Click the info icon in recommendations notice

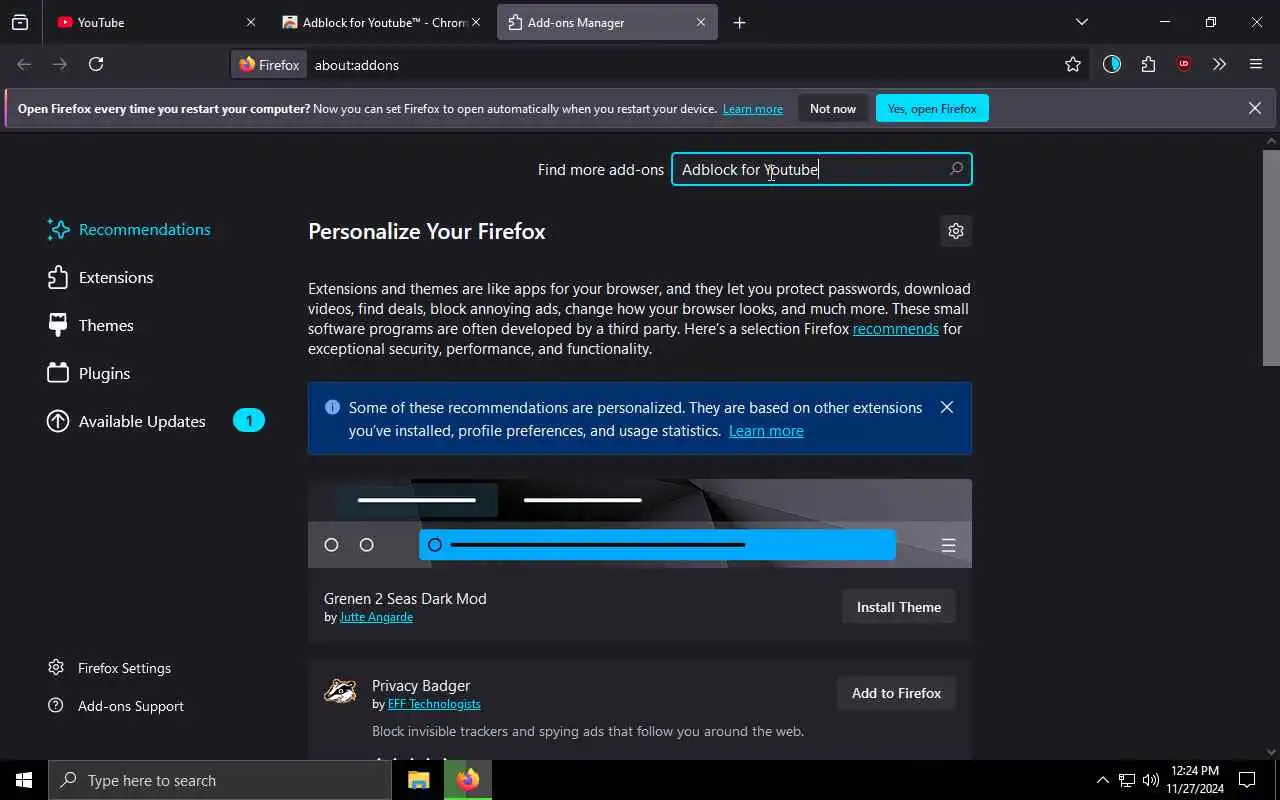click(x=332, y=407)
